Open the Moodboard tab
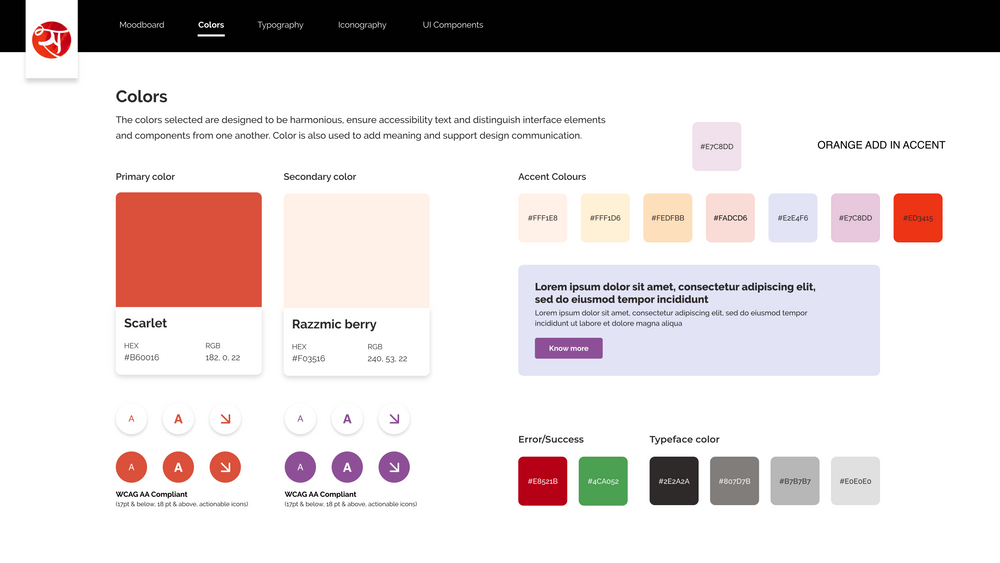 (x=141, y=25)
